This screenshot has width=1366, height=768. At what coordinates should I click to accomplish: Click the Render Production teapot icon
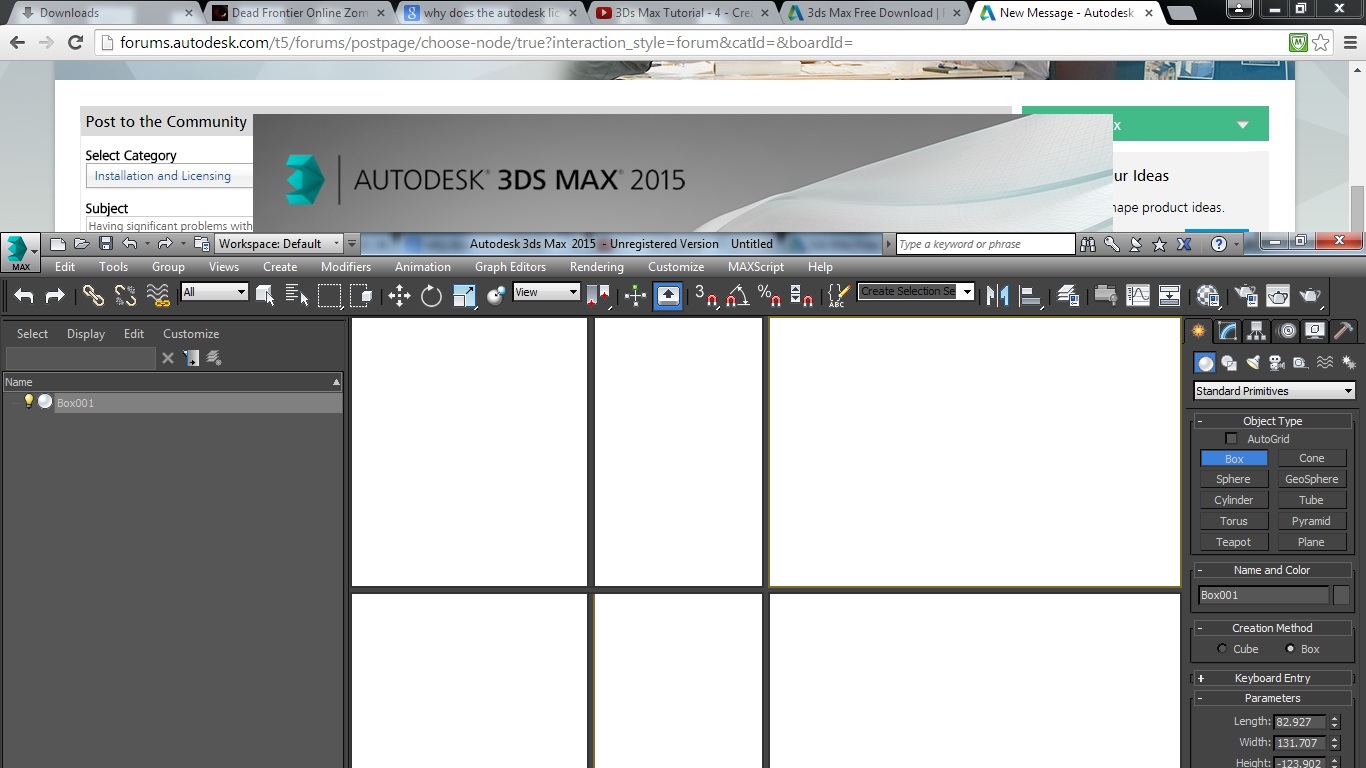pos(1311,295)
